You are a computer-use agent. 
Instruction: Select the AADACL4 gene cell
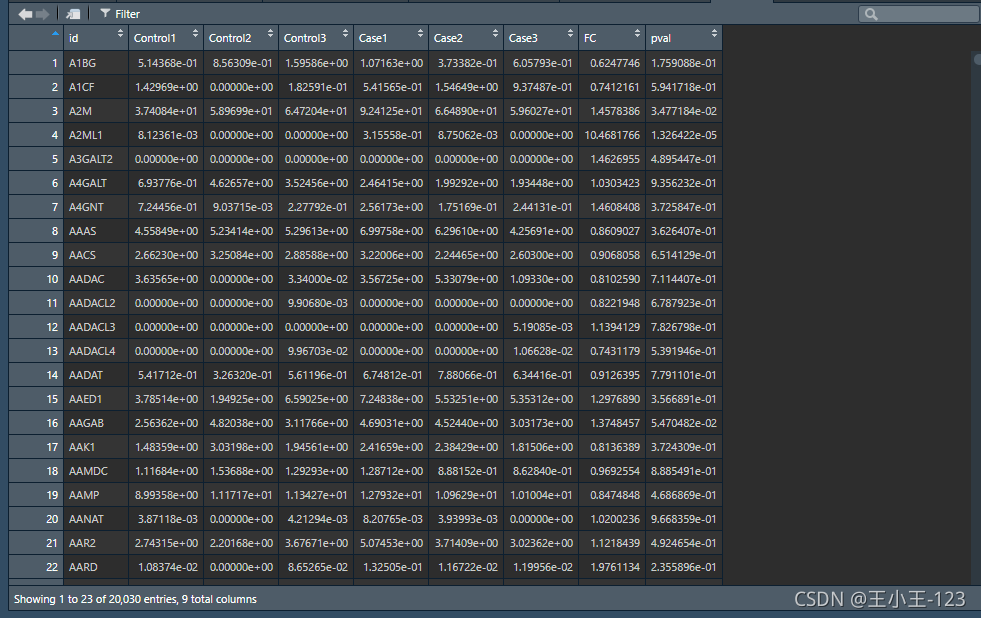click(96, 351)
